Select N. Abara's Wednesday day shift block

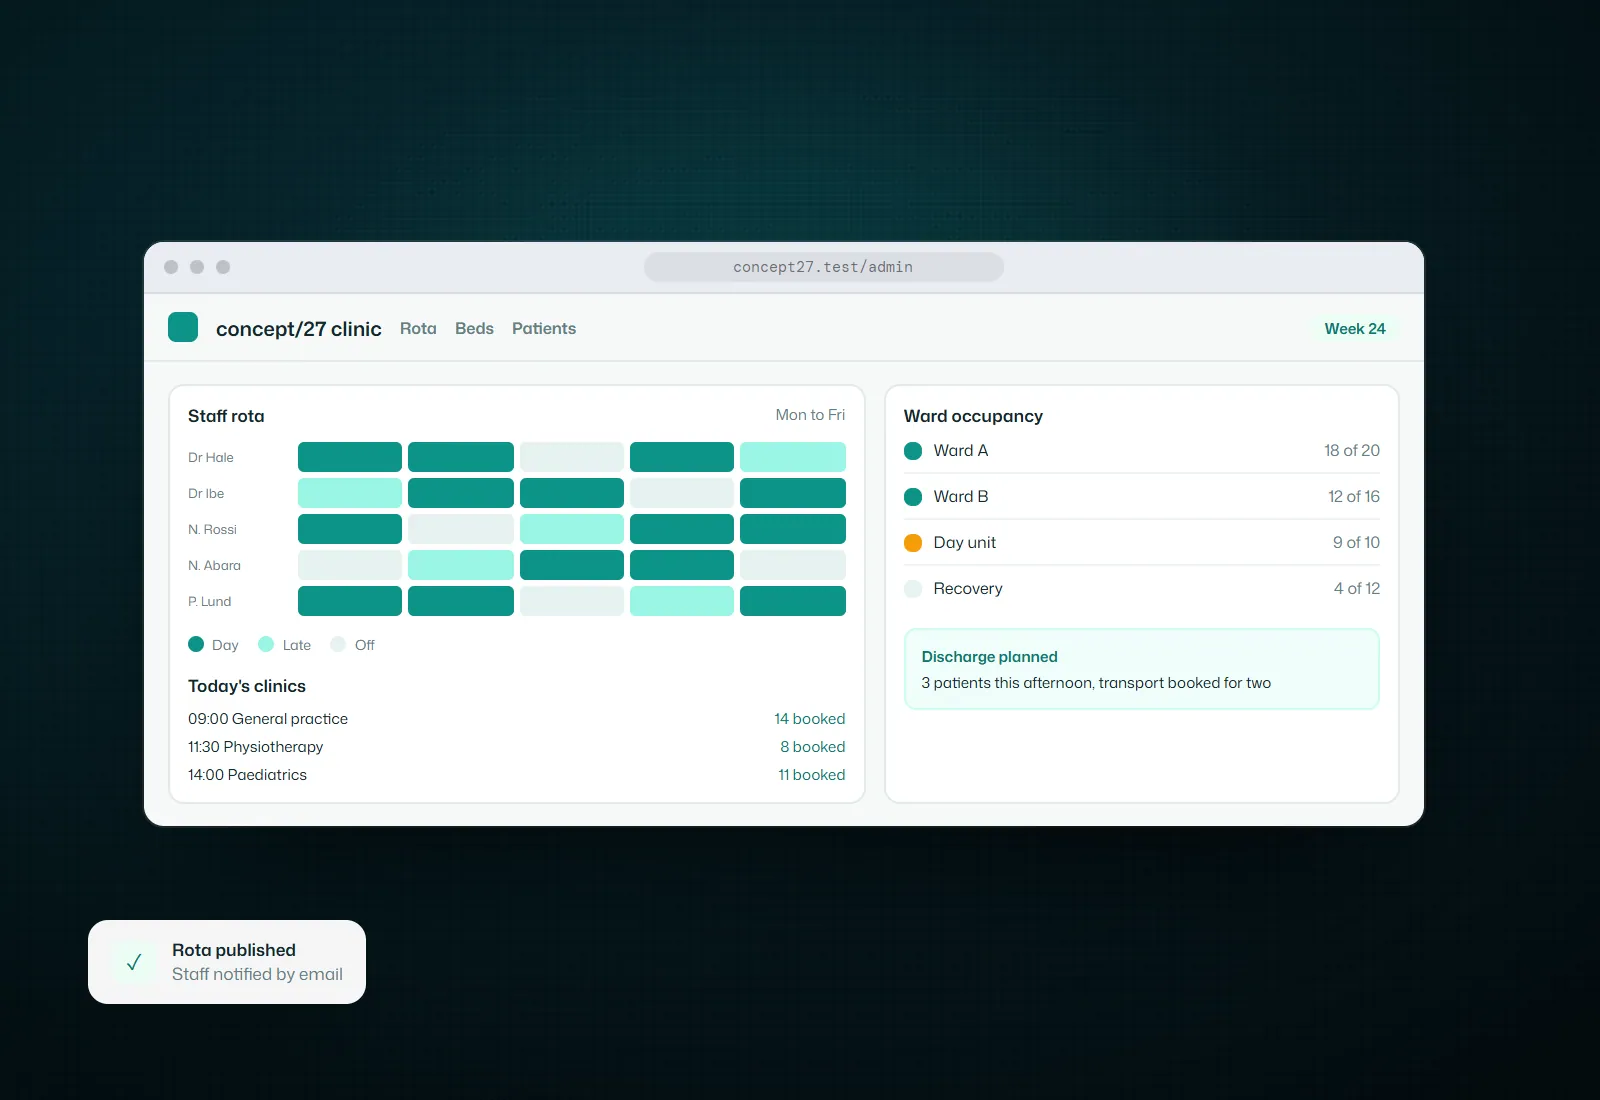(572, 565)
